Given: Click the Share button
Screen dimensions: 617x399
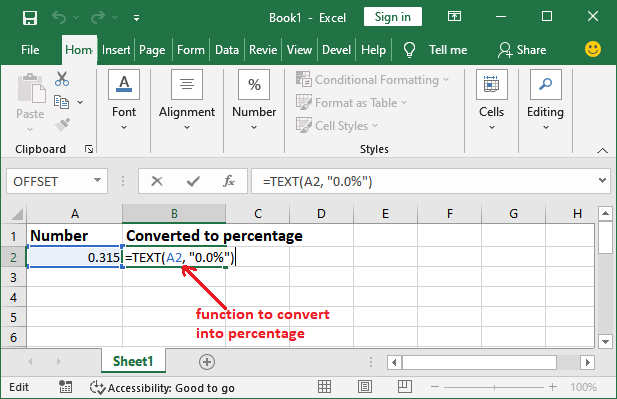Looking at the screenshot, I should [x=522, y=50].
